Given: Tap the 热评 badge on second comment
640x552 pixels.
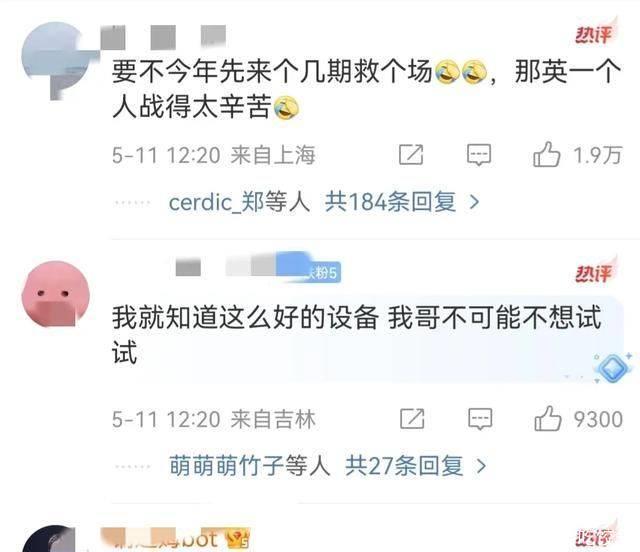Looking at the screenshot, I should tap(596, 271).
